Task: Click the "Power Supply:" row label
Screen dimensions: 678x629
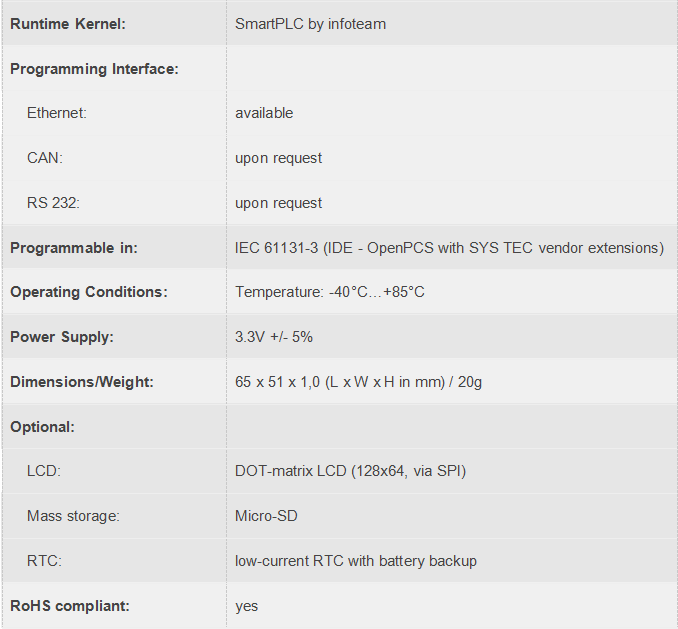Action: [62, 337]
